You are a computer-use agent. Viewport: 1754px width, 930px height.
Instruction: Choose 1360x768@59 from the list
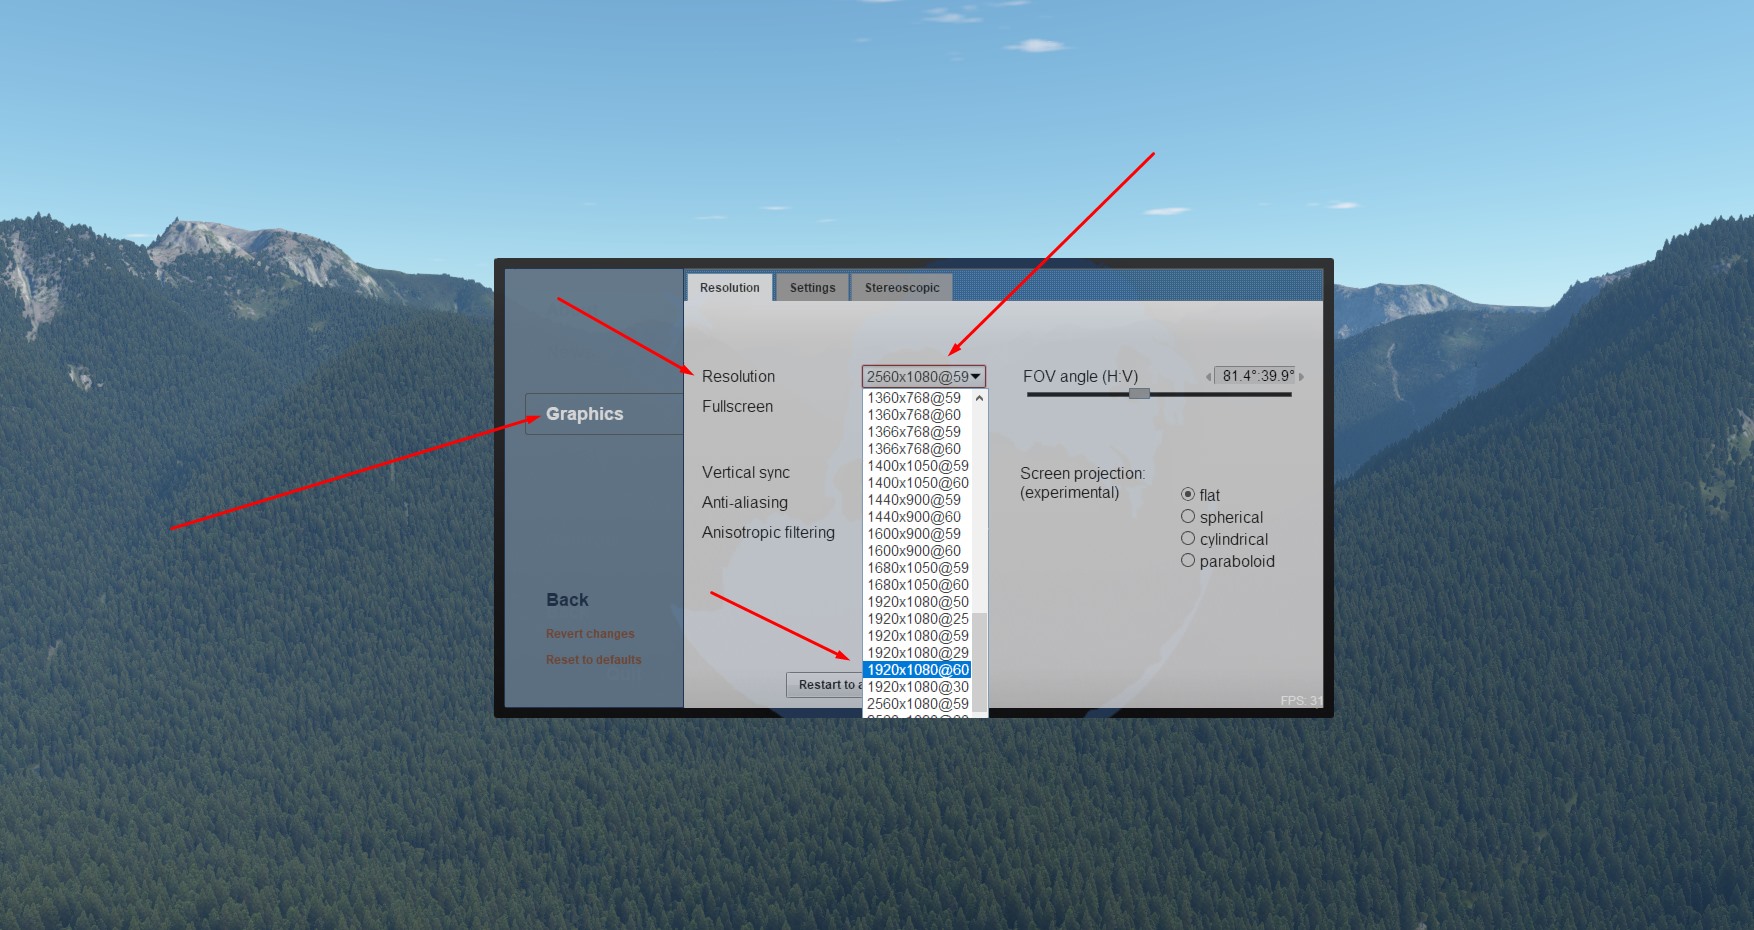(917, 398)
